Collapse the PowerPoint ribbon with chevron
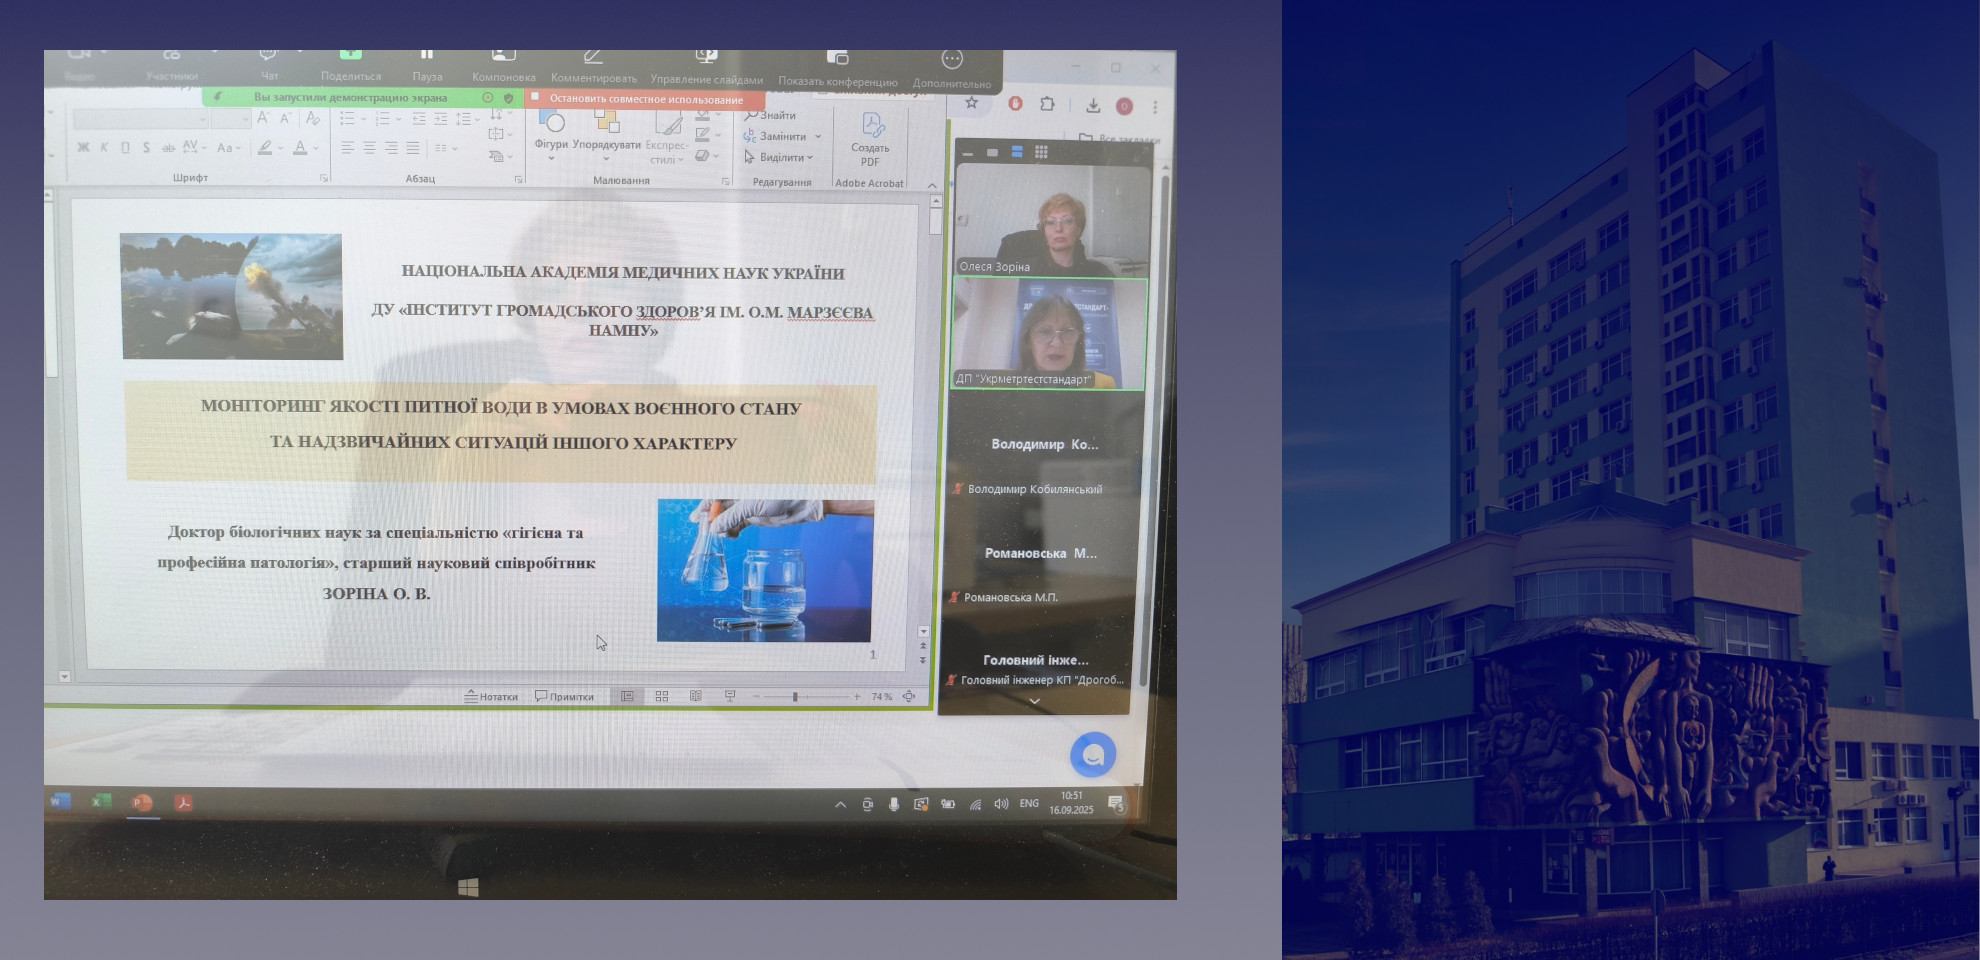Screen dimensions: 1980x960 click(x=932, y=185)
